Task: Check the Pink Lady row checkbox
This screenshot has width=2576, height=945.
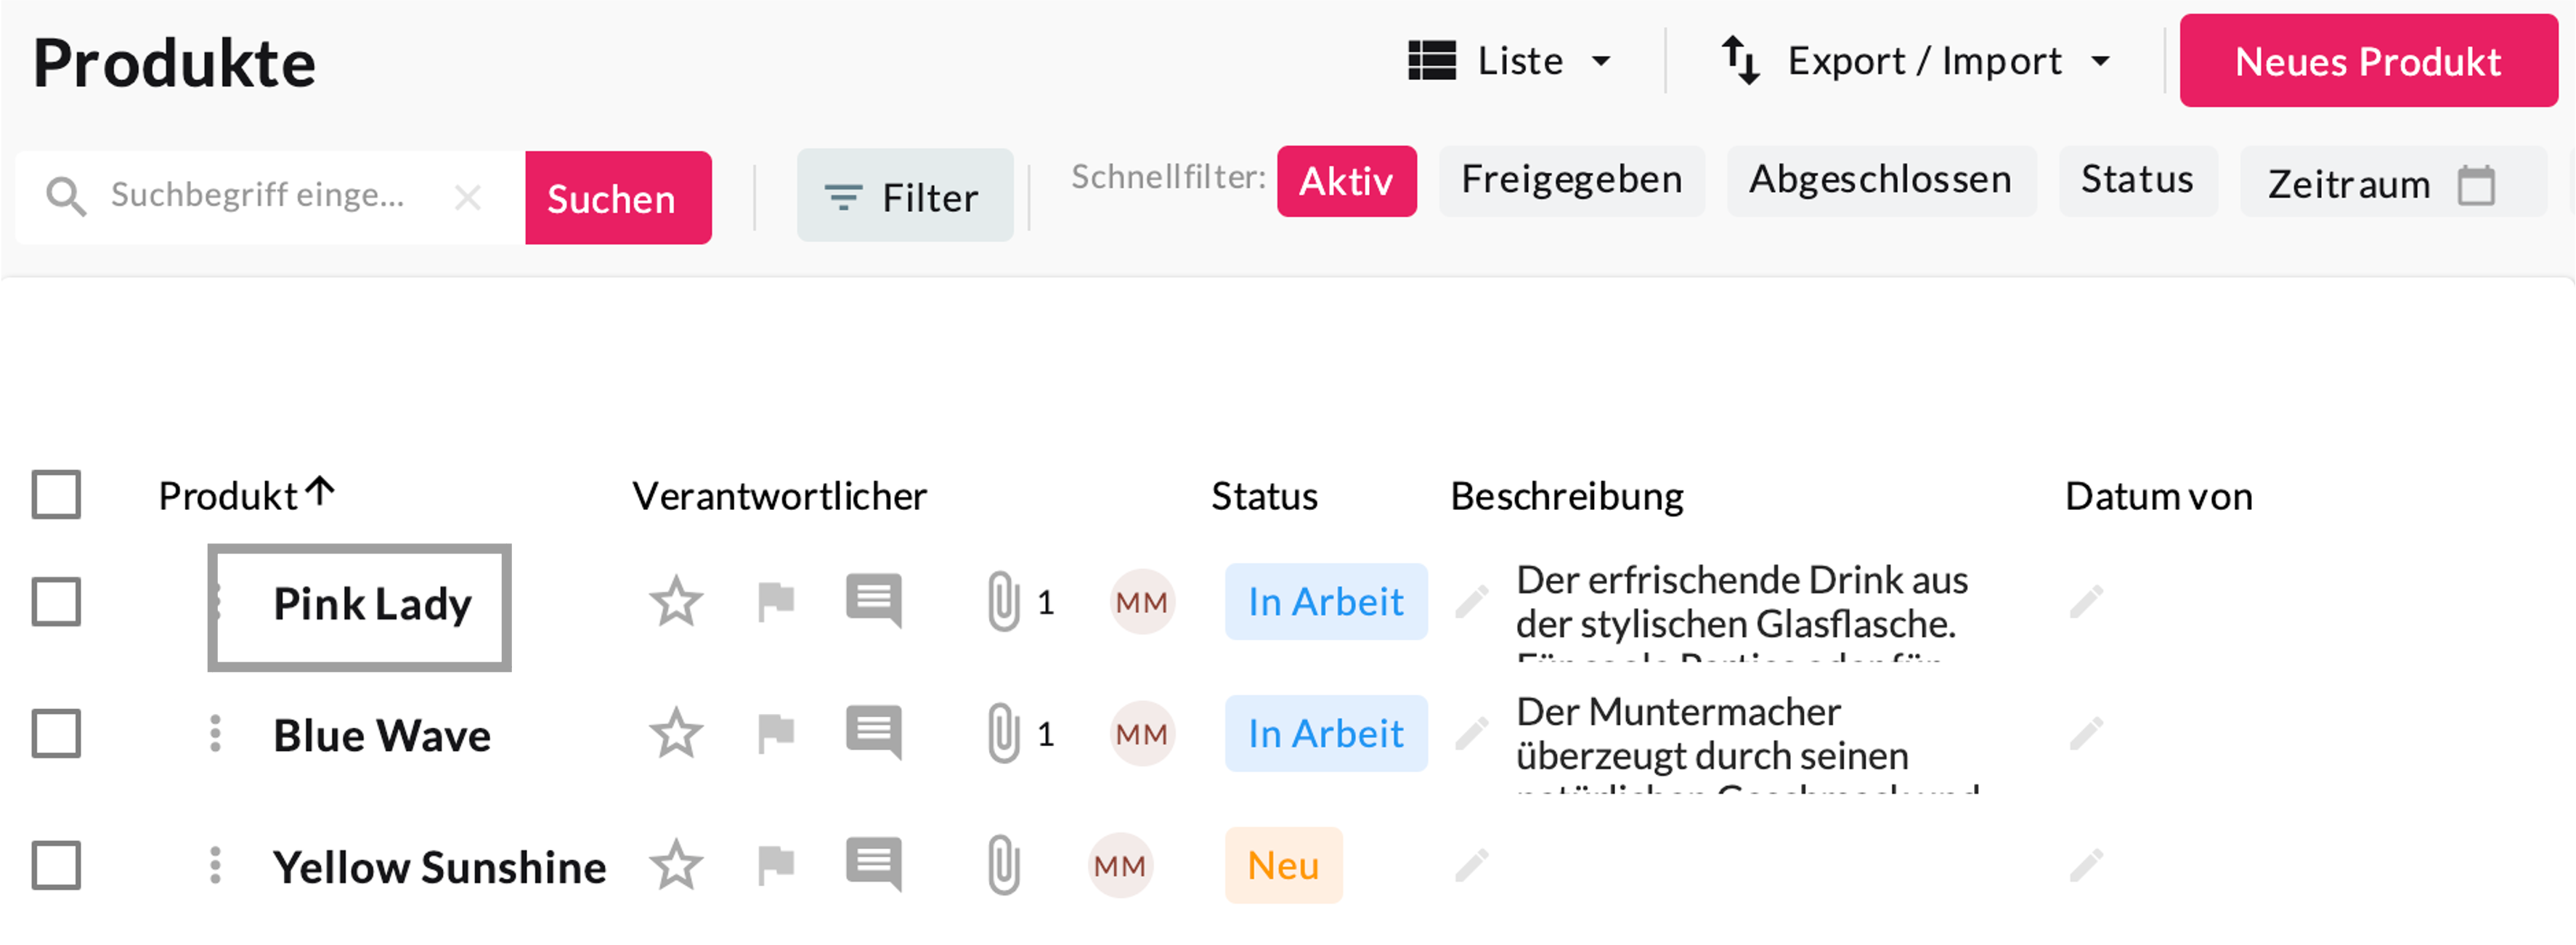Action: [x=56, y=602]
